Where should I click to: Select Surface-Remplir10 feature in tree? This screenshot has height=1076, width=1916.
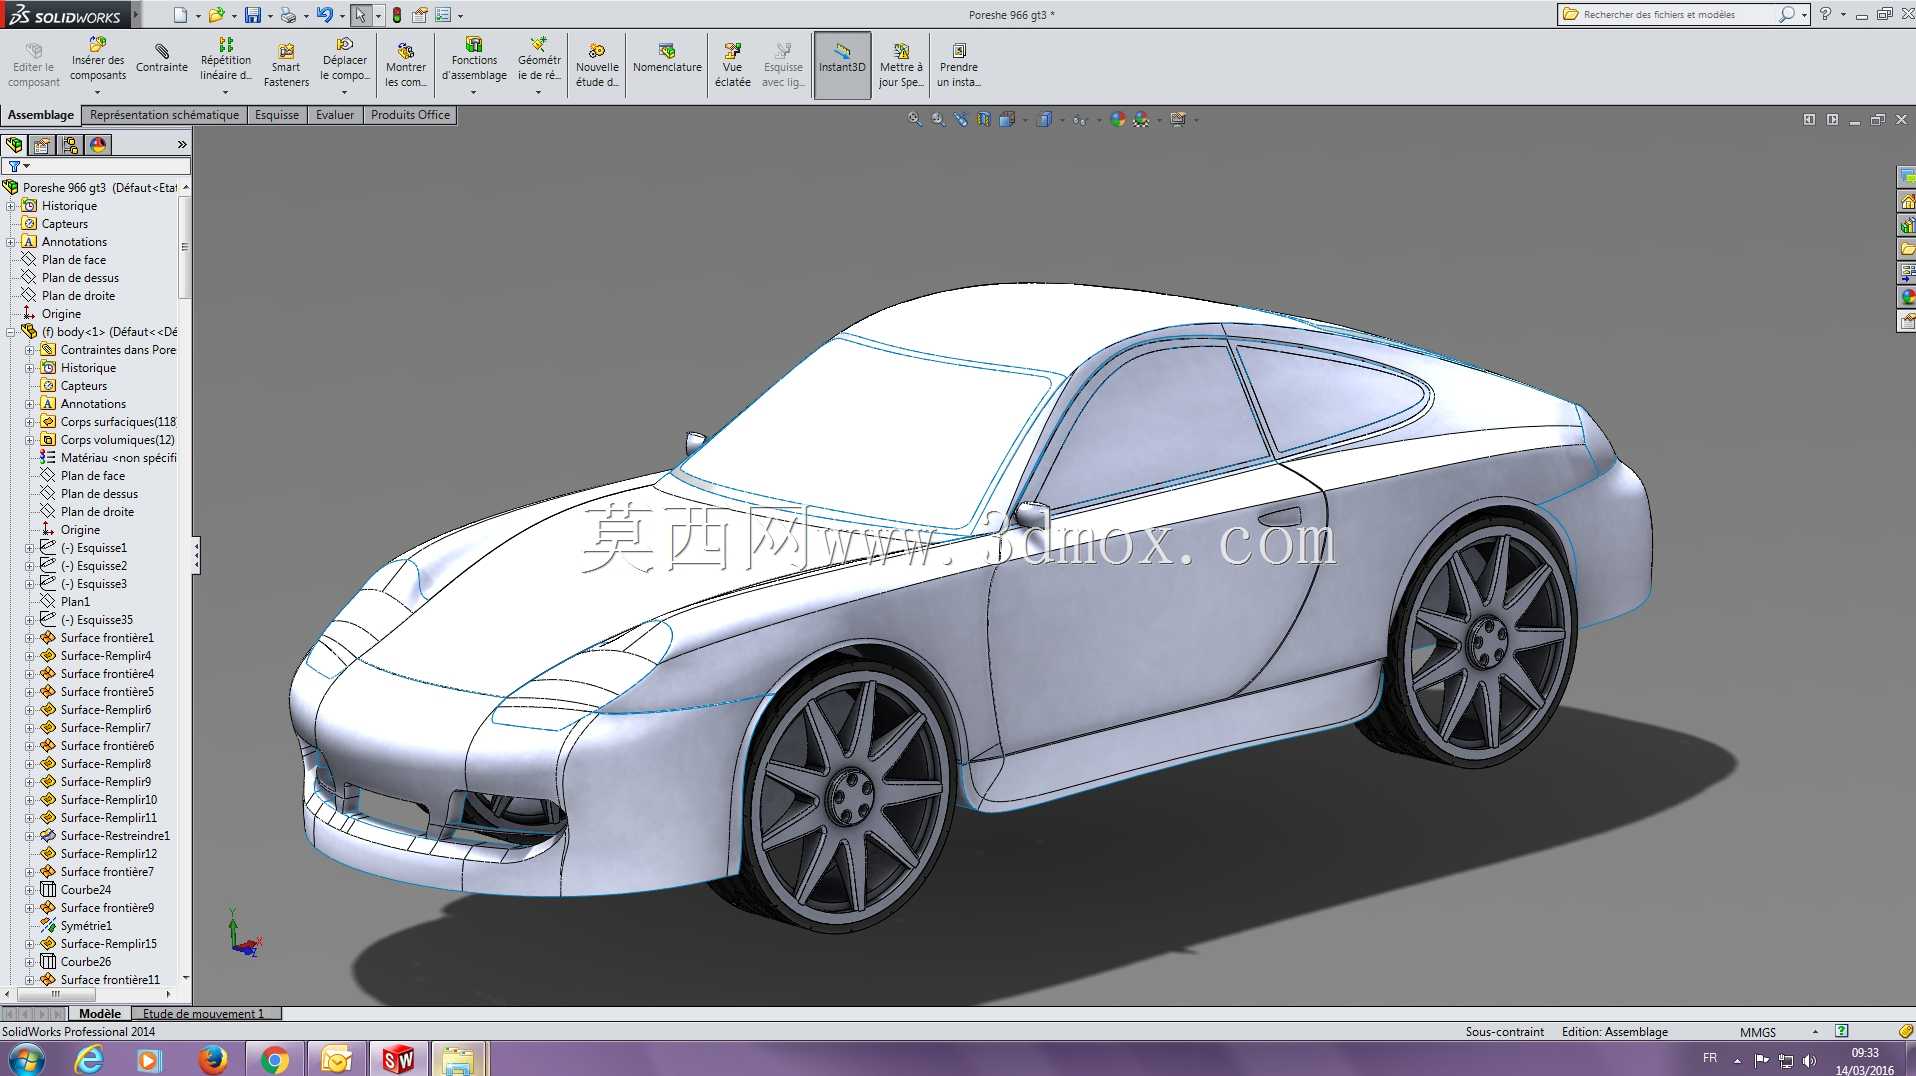(108, 800)
